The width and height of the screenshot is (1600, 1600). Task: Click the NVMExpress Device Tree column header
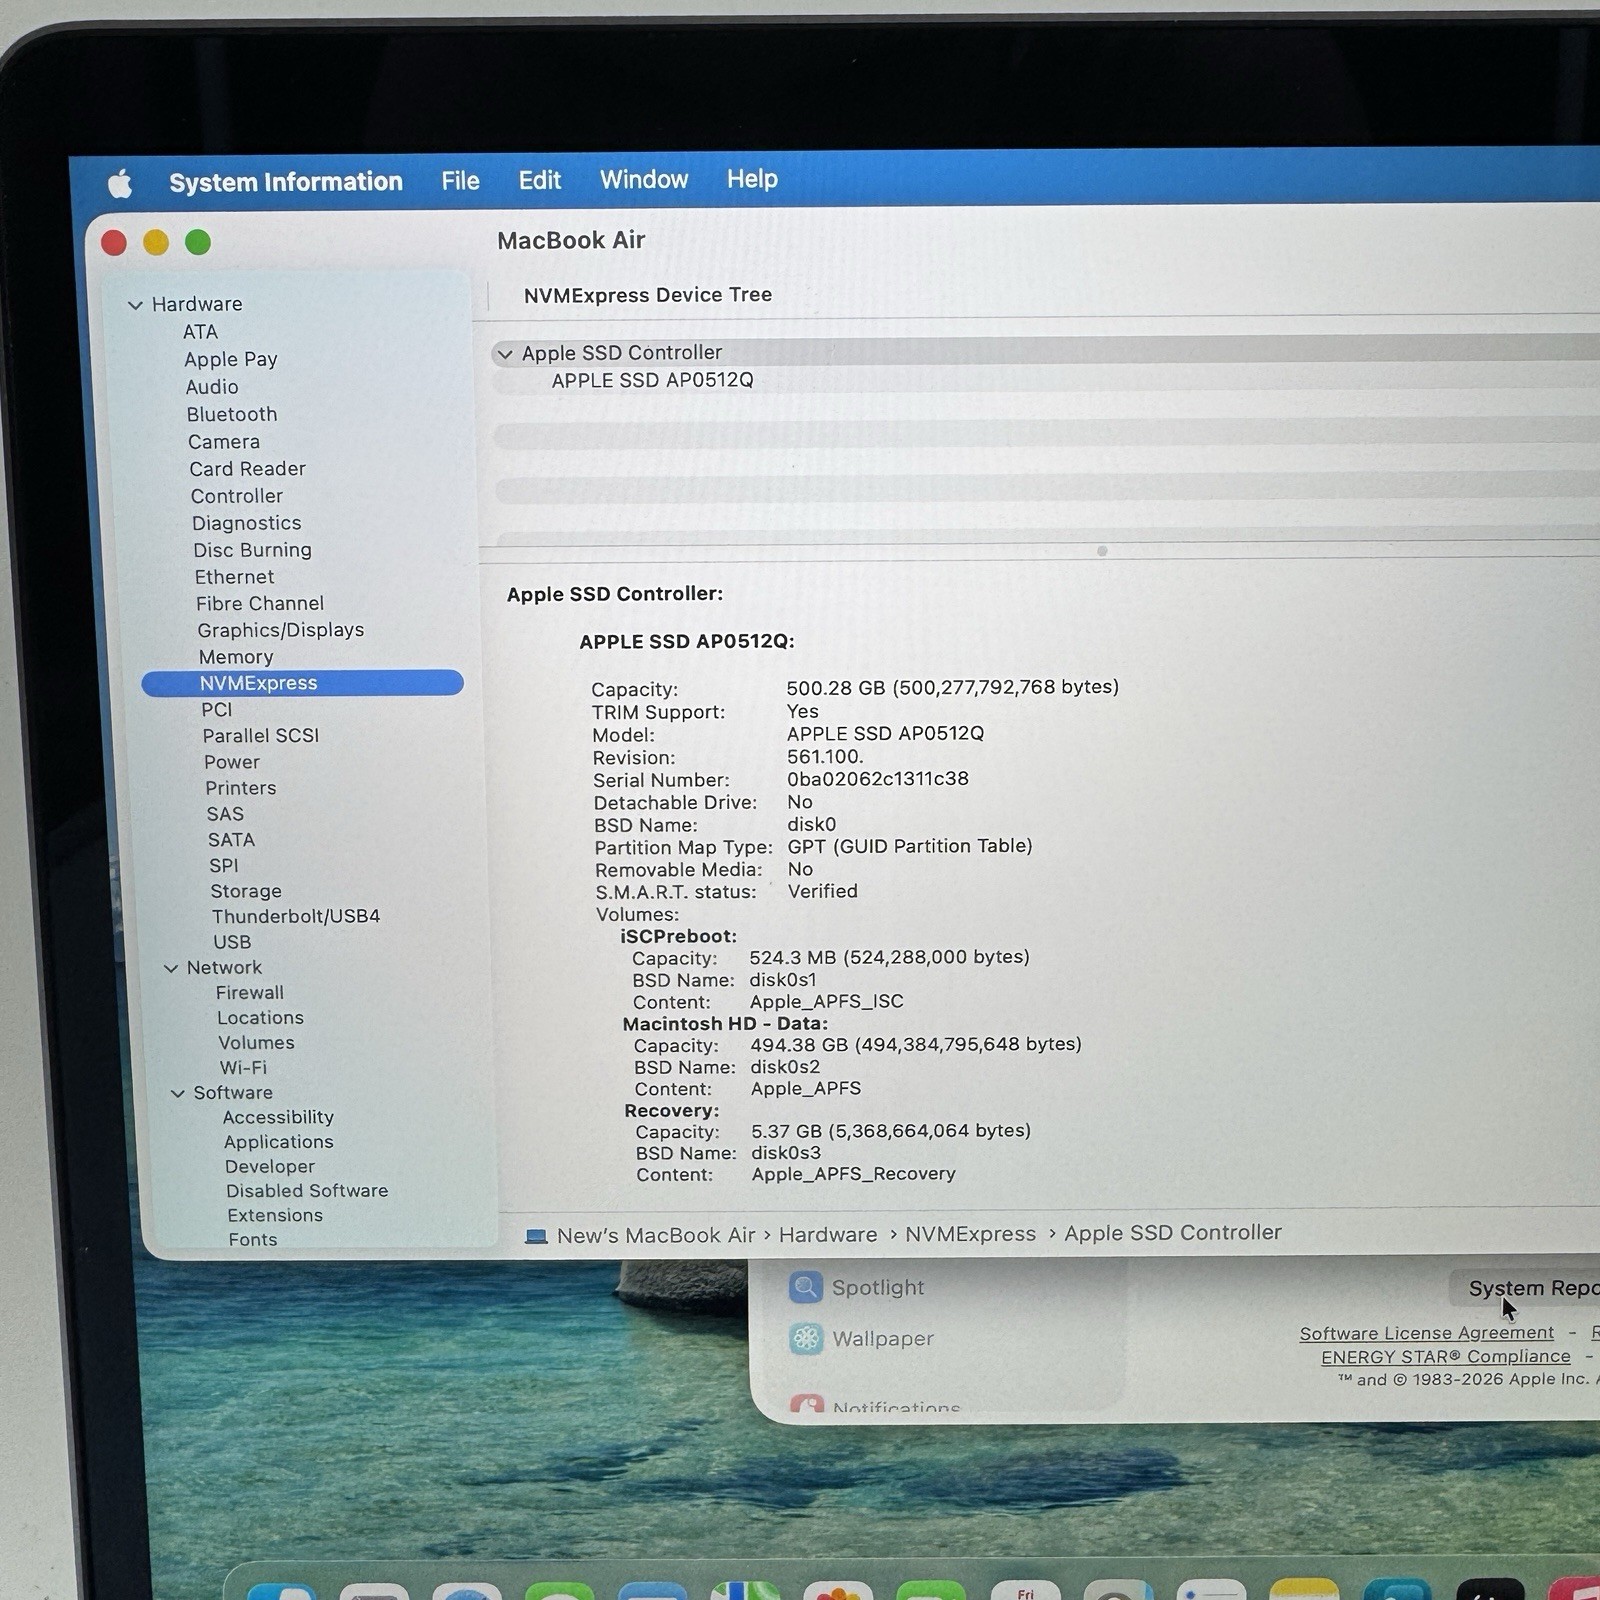tap(648, 295)
